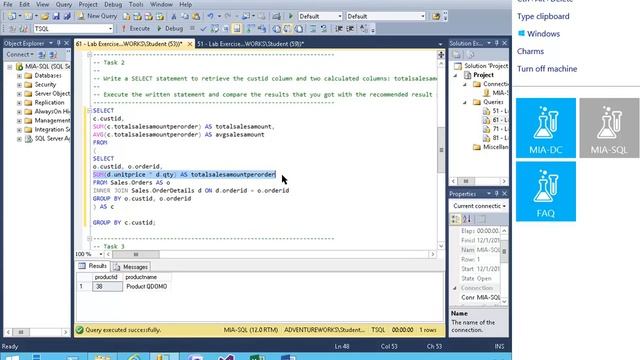Expand the Replication tree node

tap(19, 103)
